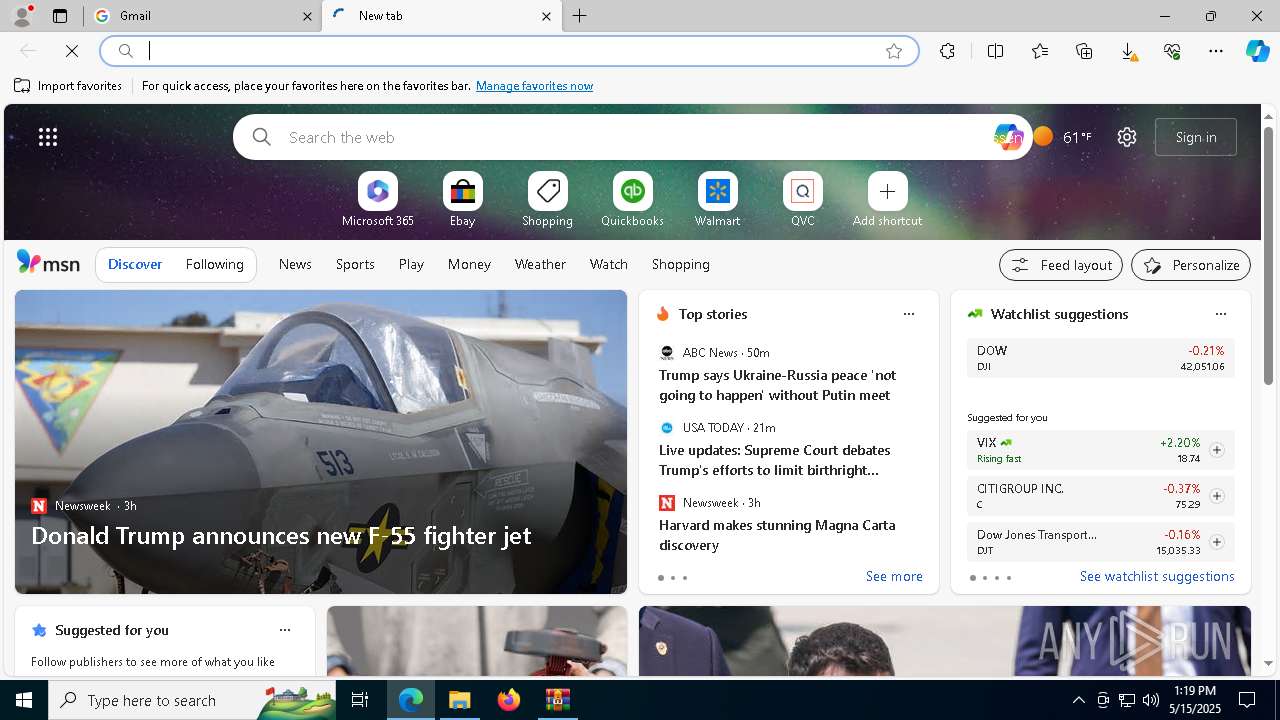
Task: Open page settings gear icon
Action: pyautogui.click(x=1127, y=137)
